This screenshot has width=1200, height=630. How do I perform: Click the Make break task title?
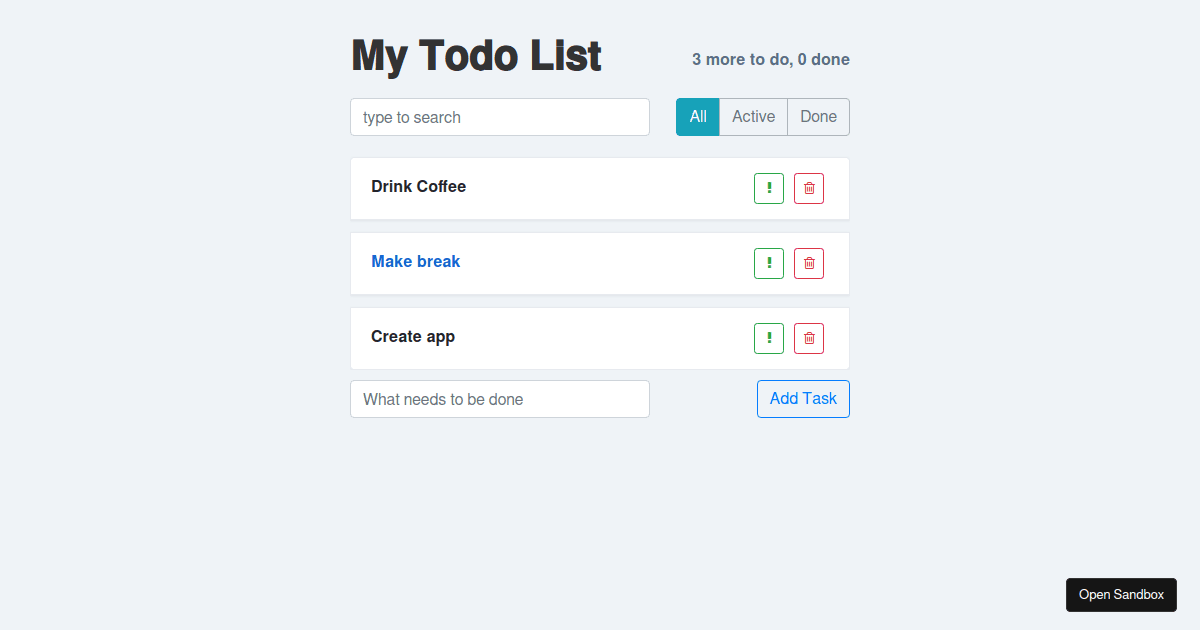(x=415, y=261)
